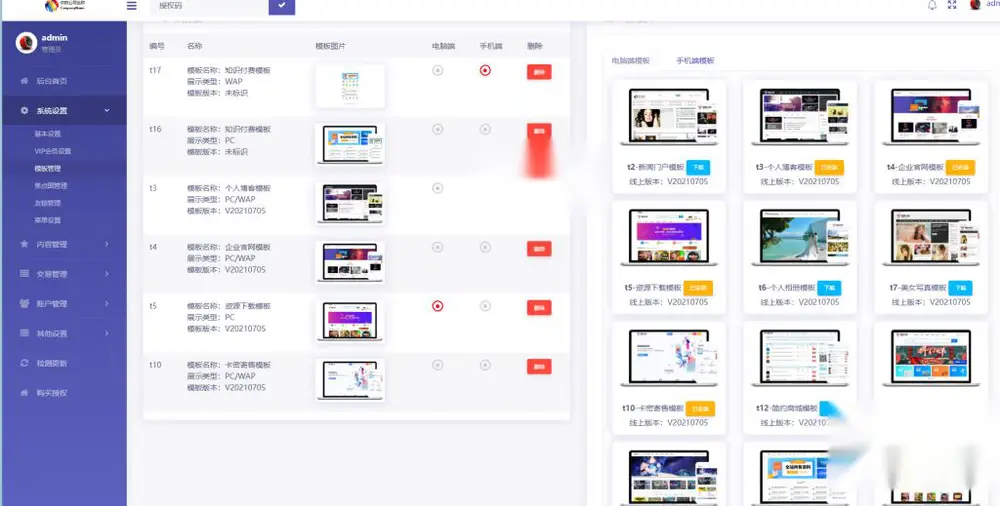Open 基本设置 submenu item
This screenshot has height=506, width=1000.
tap(48, 134)
